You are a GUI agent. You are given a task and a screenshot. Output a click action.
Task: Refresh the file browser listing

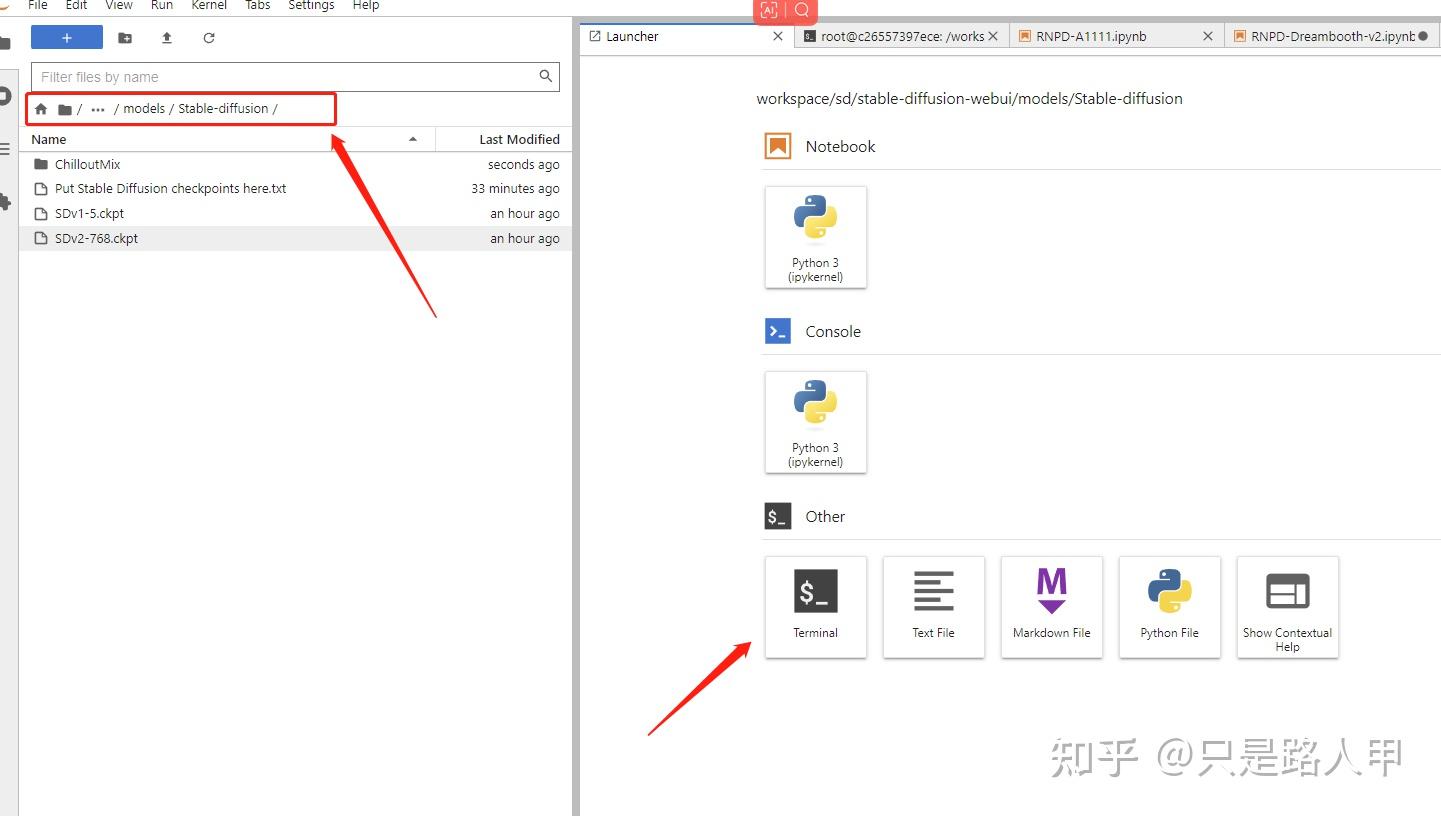[x=209, y=38]
